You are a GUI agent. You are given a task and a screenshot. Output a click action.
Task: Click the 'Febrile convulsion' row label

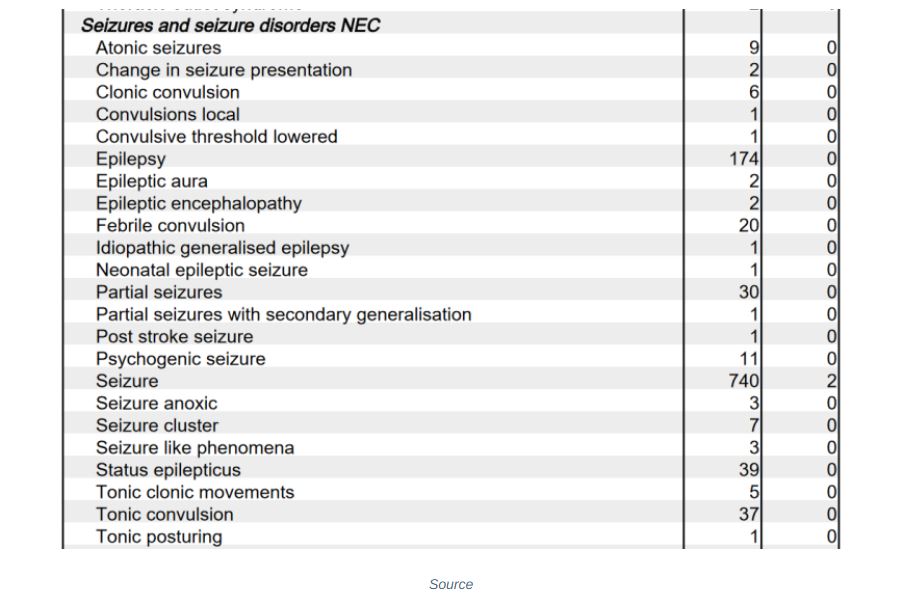pos(170,226)
